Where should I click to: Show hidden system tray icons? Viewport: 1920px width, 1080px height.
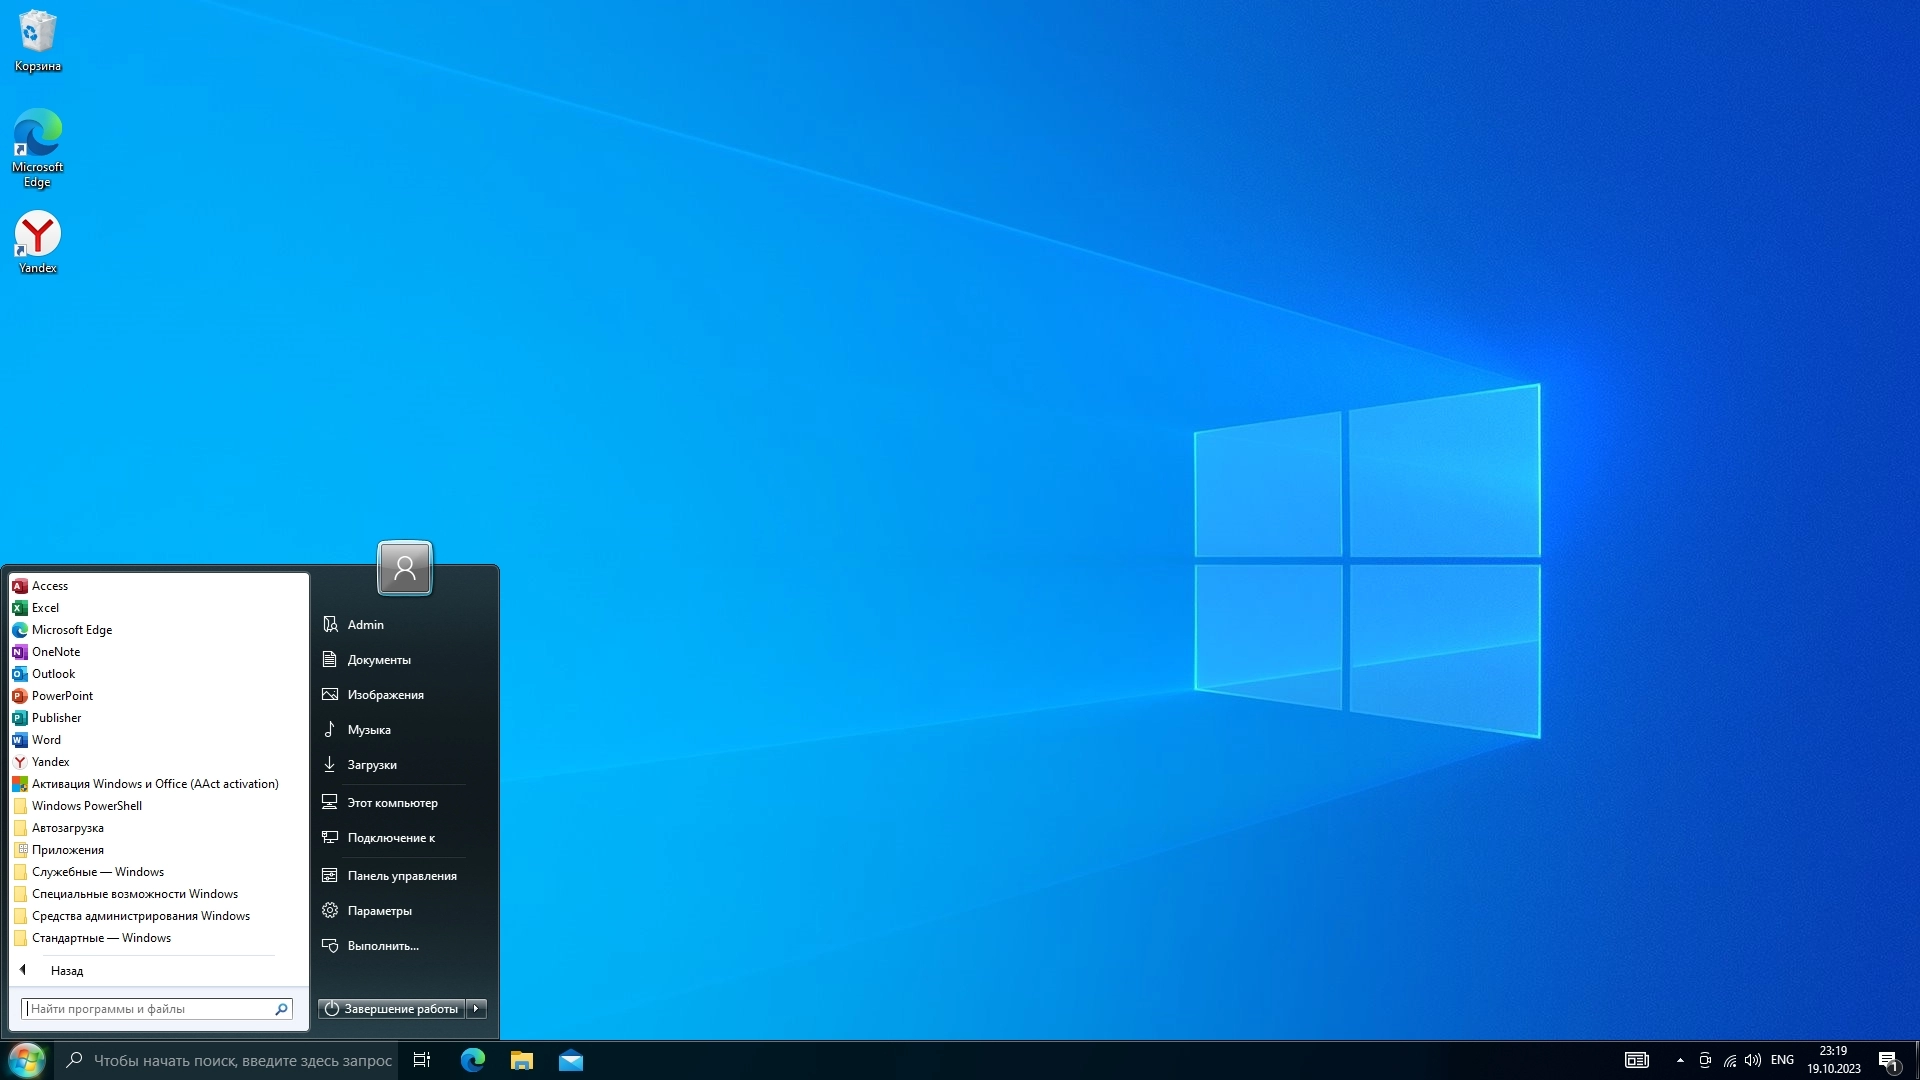pyautogui.click(x=1680, y=1060)
